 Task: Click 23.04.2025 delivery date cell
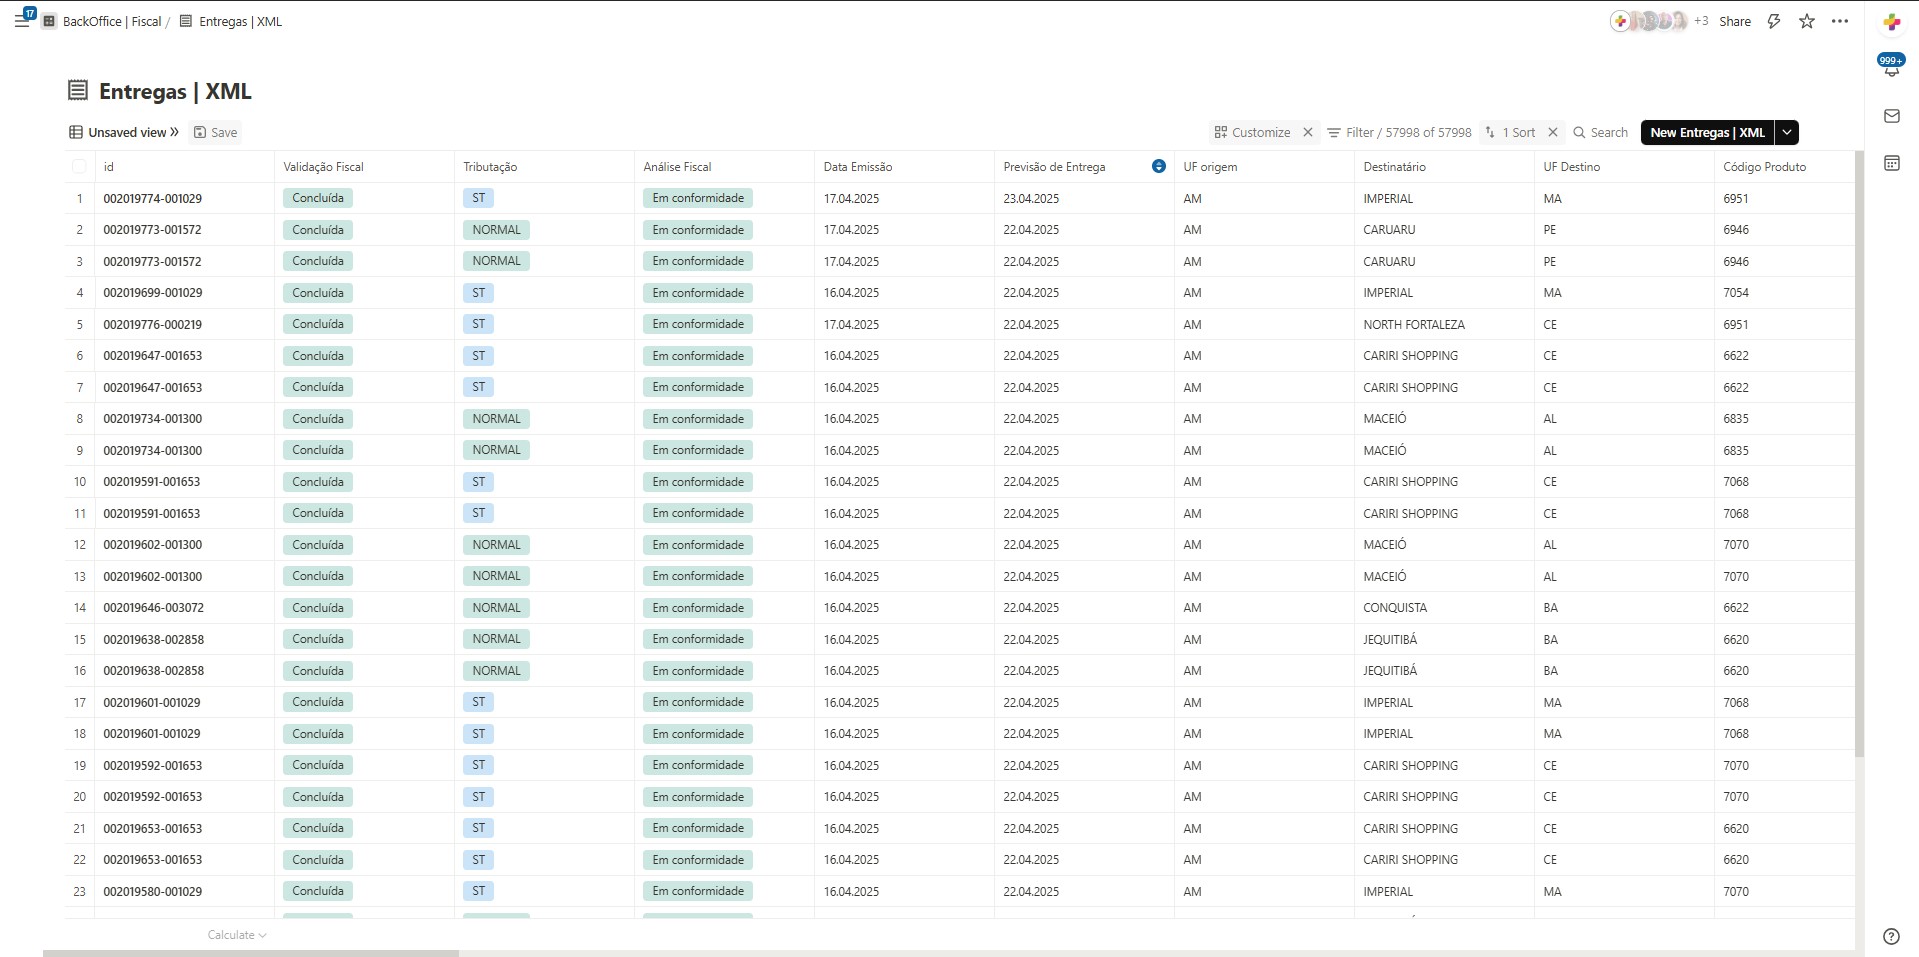[1084, 198]
